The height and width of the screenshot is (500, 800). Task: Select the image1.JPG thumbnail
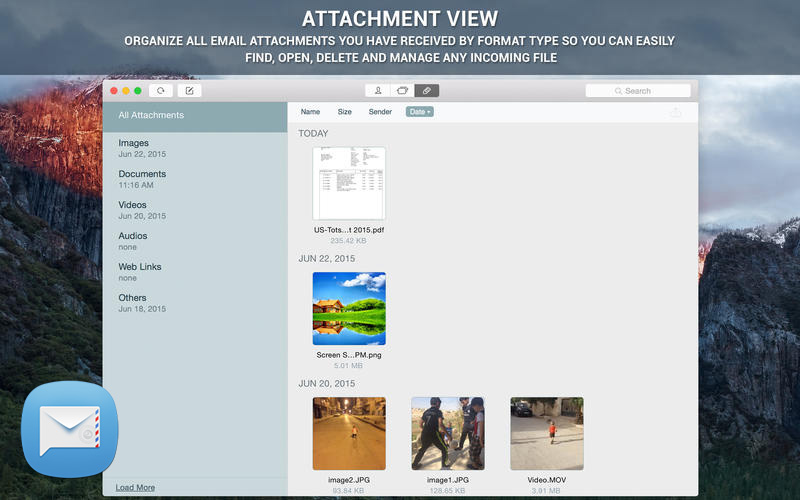[x=448, y=434]
